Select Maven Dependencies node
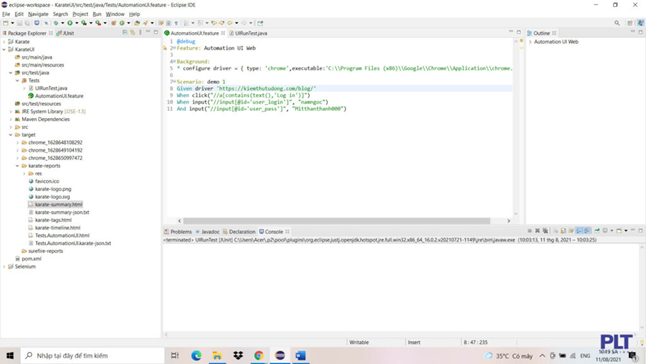 coord(45,119)
